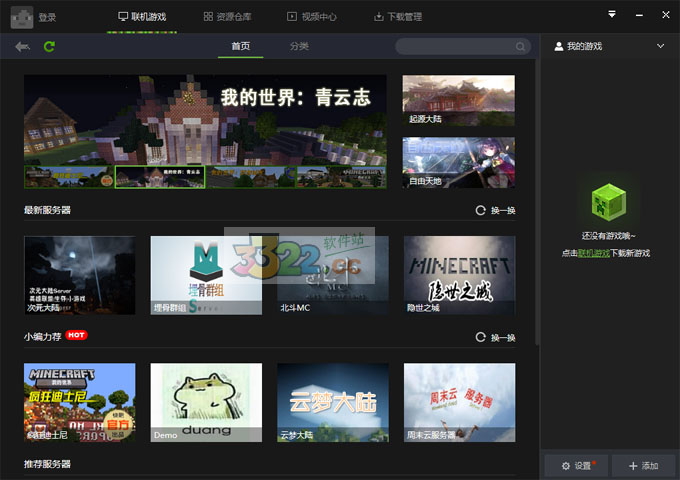Image resolution: width=680 pixels, height=480 pixels.
Task: Open the 登录 login link
Action: tap(47, 17)
